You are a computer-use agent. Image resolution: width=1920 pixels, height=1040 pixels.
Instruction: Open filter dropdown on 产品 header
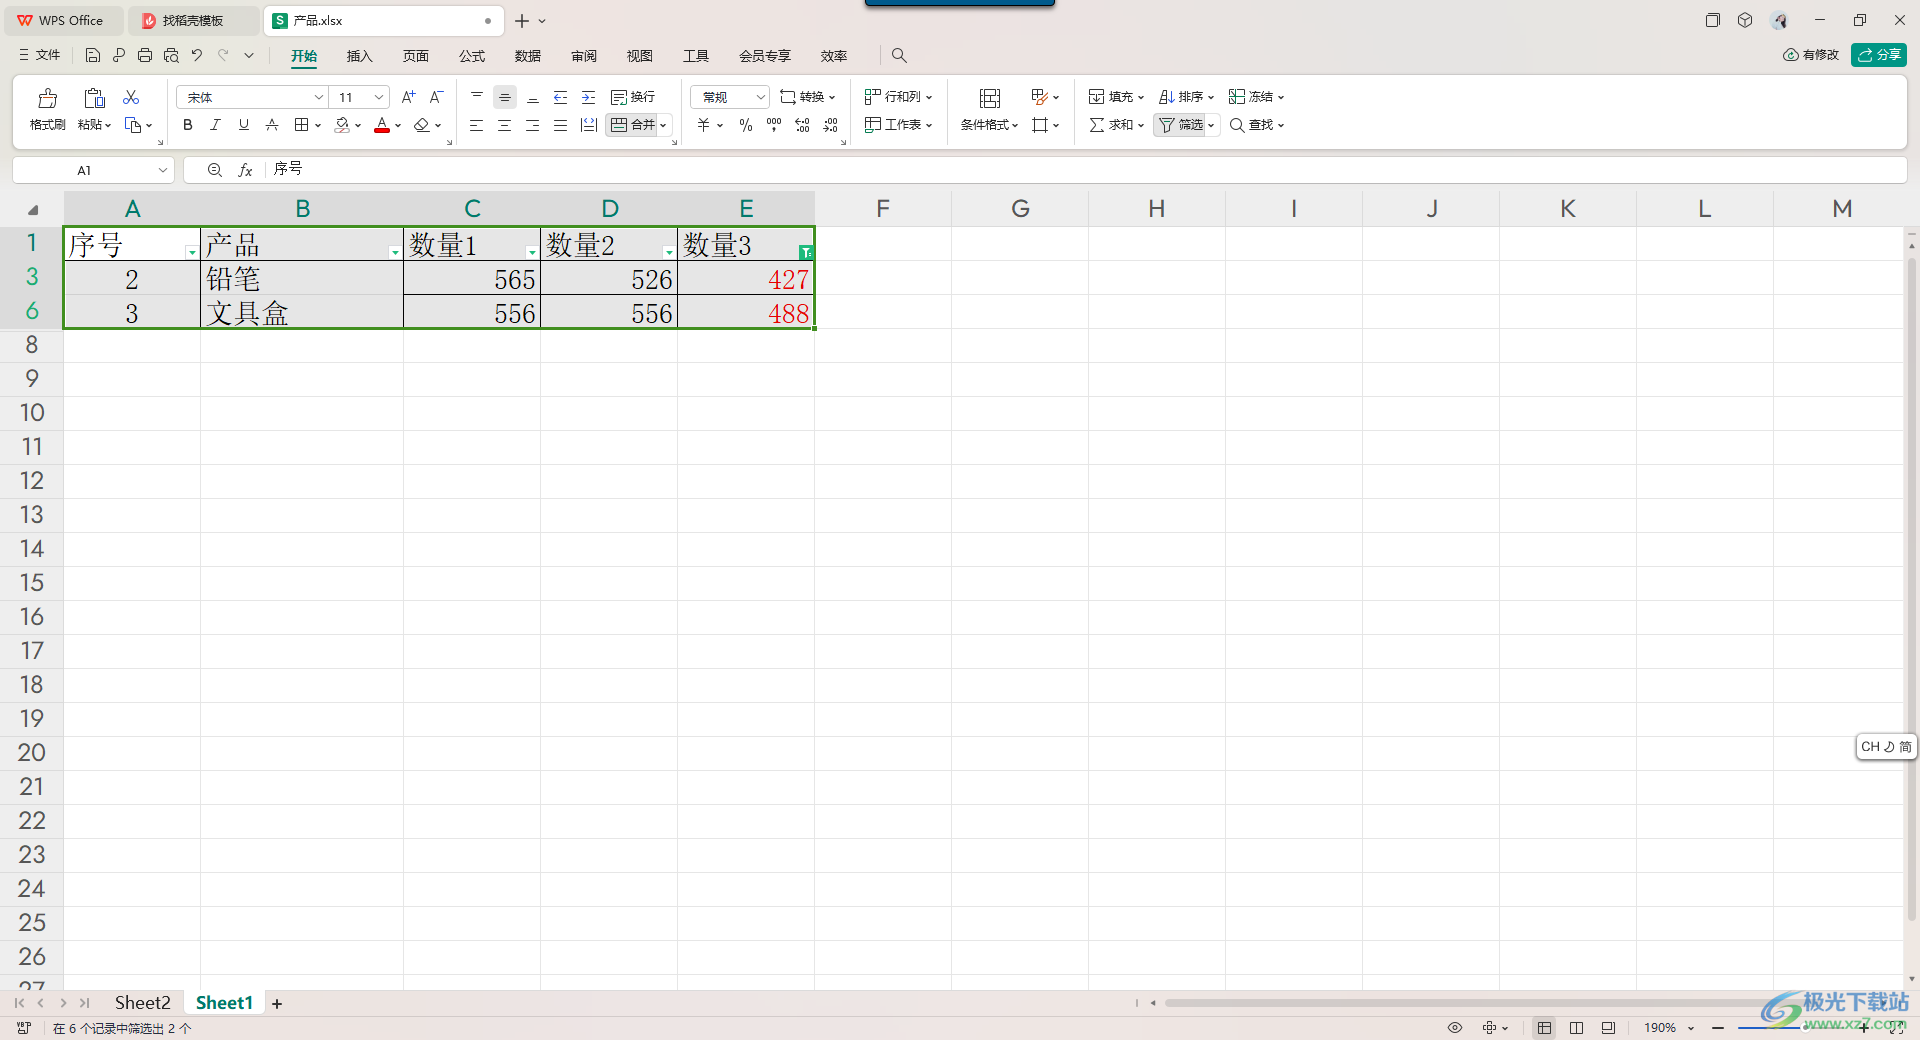coord(395,252)
